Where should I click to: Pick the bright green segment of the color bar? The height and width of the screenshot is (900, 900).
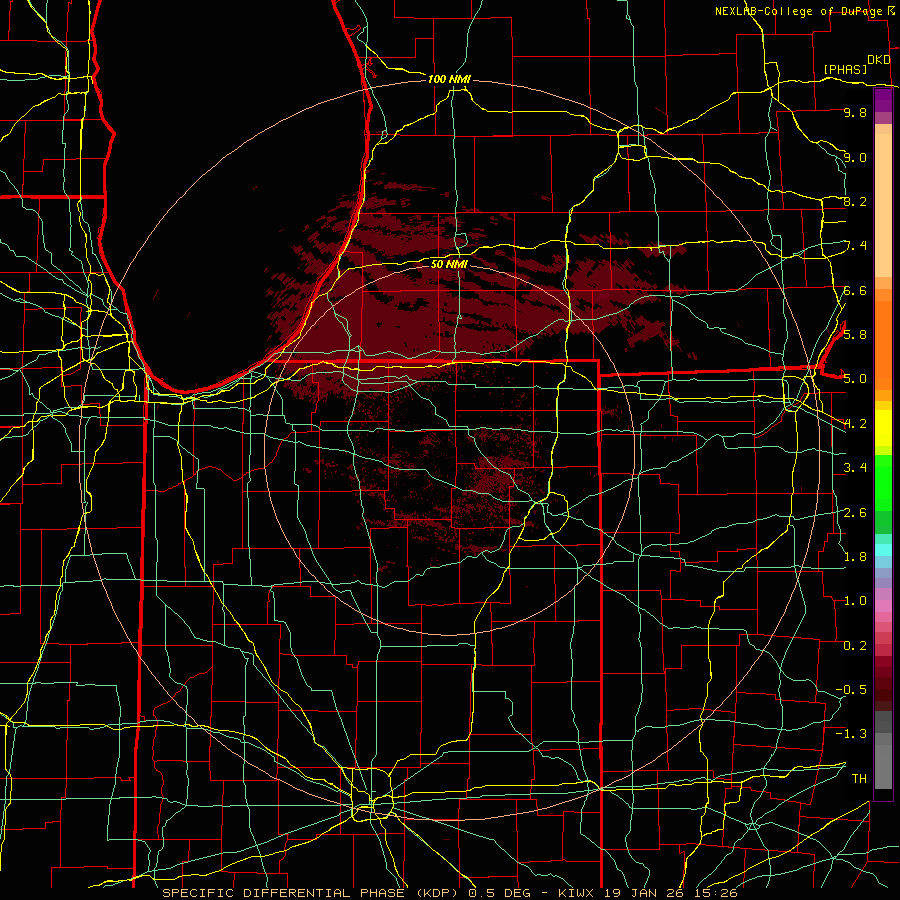click(x=883, y=483)
